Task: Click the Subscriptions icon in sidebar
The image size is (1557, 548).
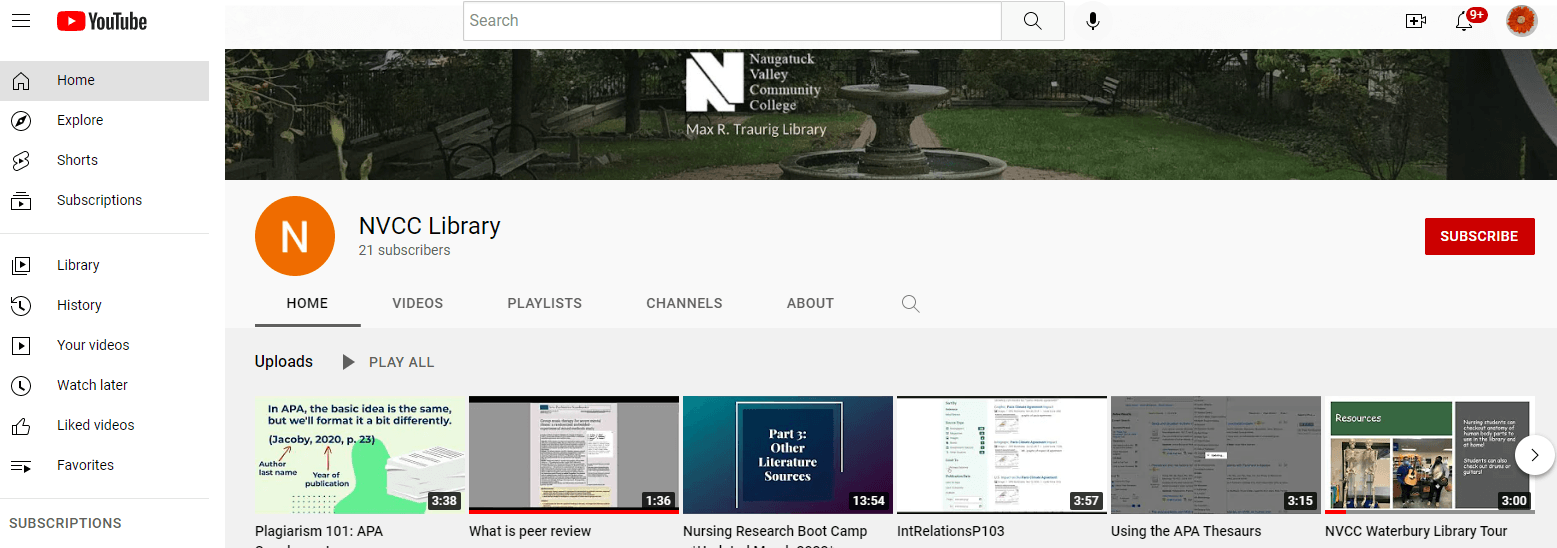Action: coord(21,200)
